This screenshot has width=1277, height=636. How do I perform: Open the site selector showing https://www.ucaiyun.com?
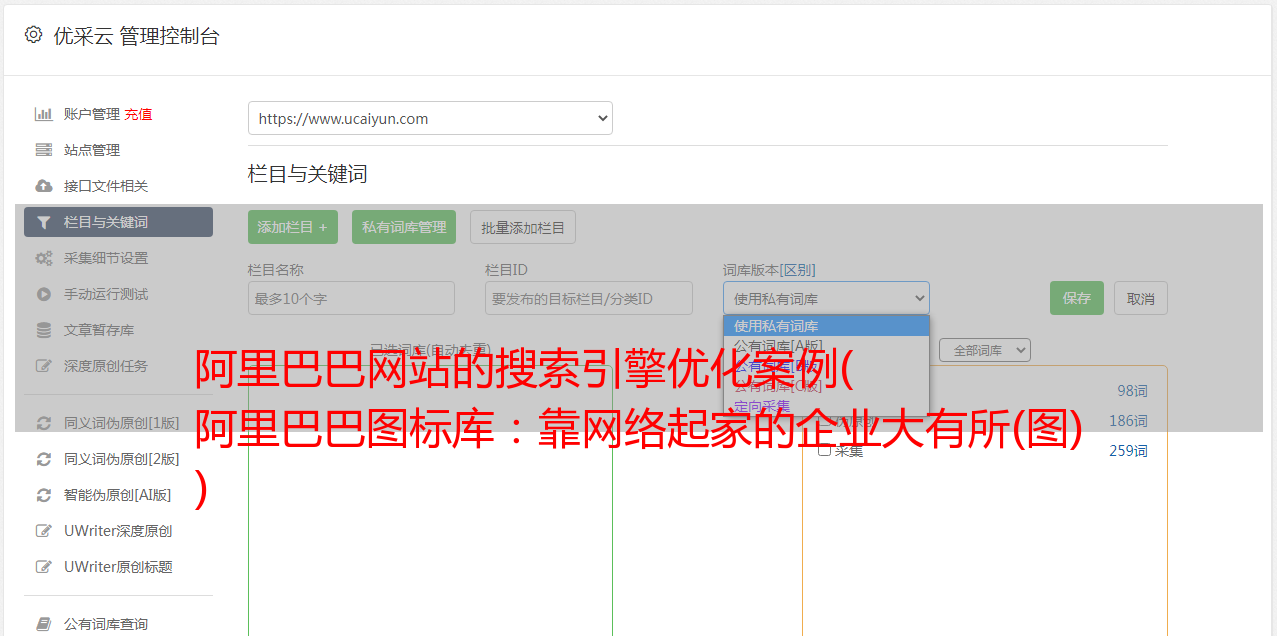tap(430, 118)
